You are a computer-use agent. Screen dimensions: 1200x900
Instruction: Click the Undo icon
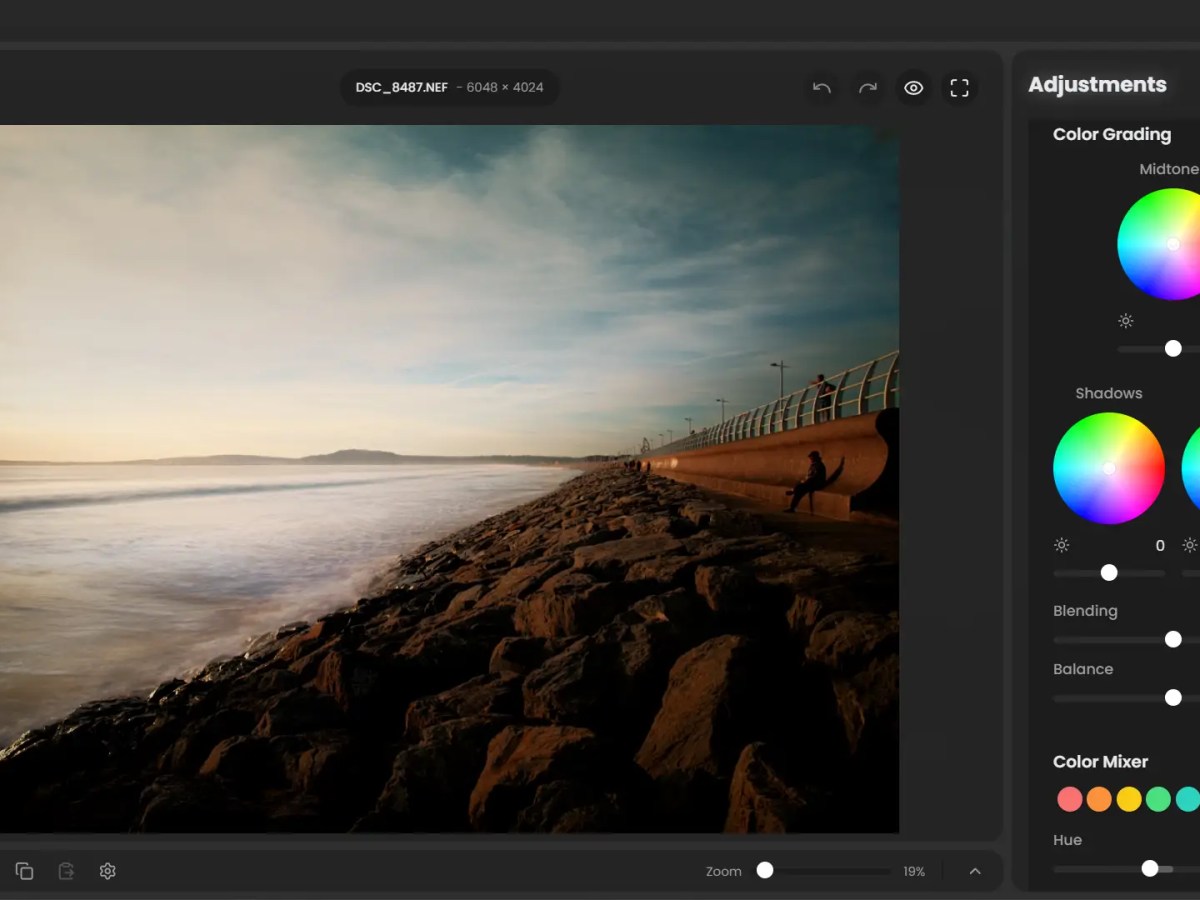(x=821, y=88)
